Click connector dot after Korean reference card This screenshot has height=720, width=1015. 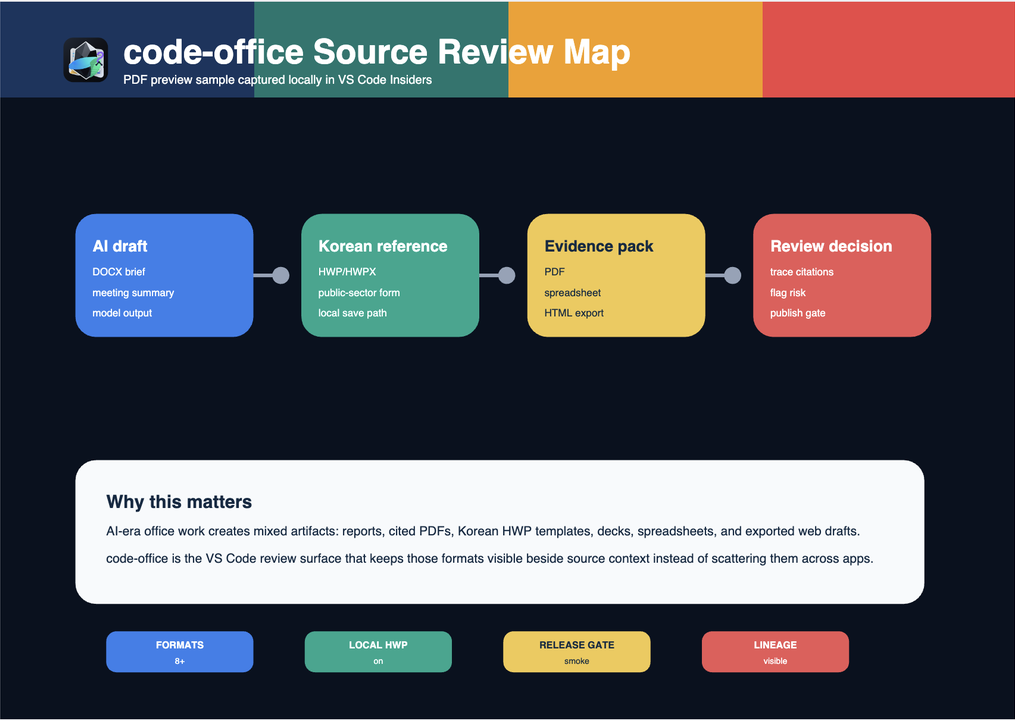tap(507, 275)
